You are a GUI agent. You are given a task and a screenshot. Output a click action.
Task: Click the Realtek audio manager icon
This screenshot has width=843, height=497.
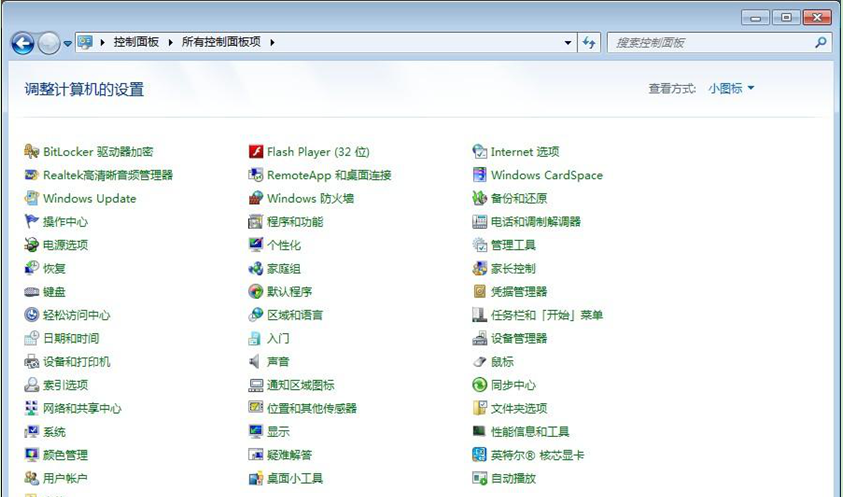click(x=32, y=175)
